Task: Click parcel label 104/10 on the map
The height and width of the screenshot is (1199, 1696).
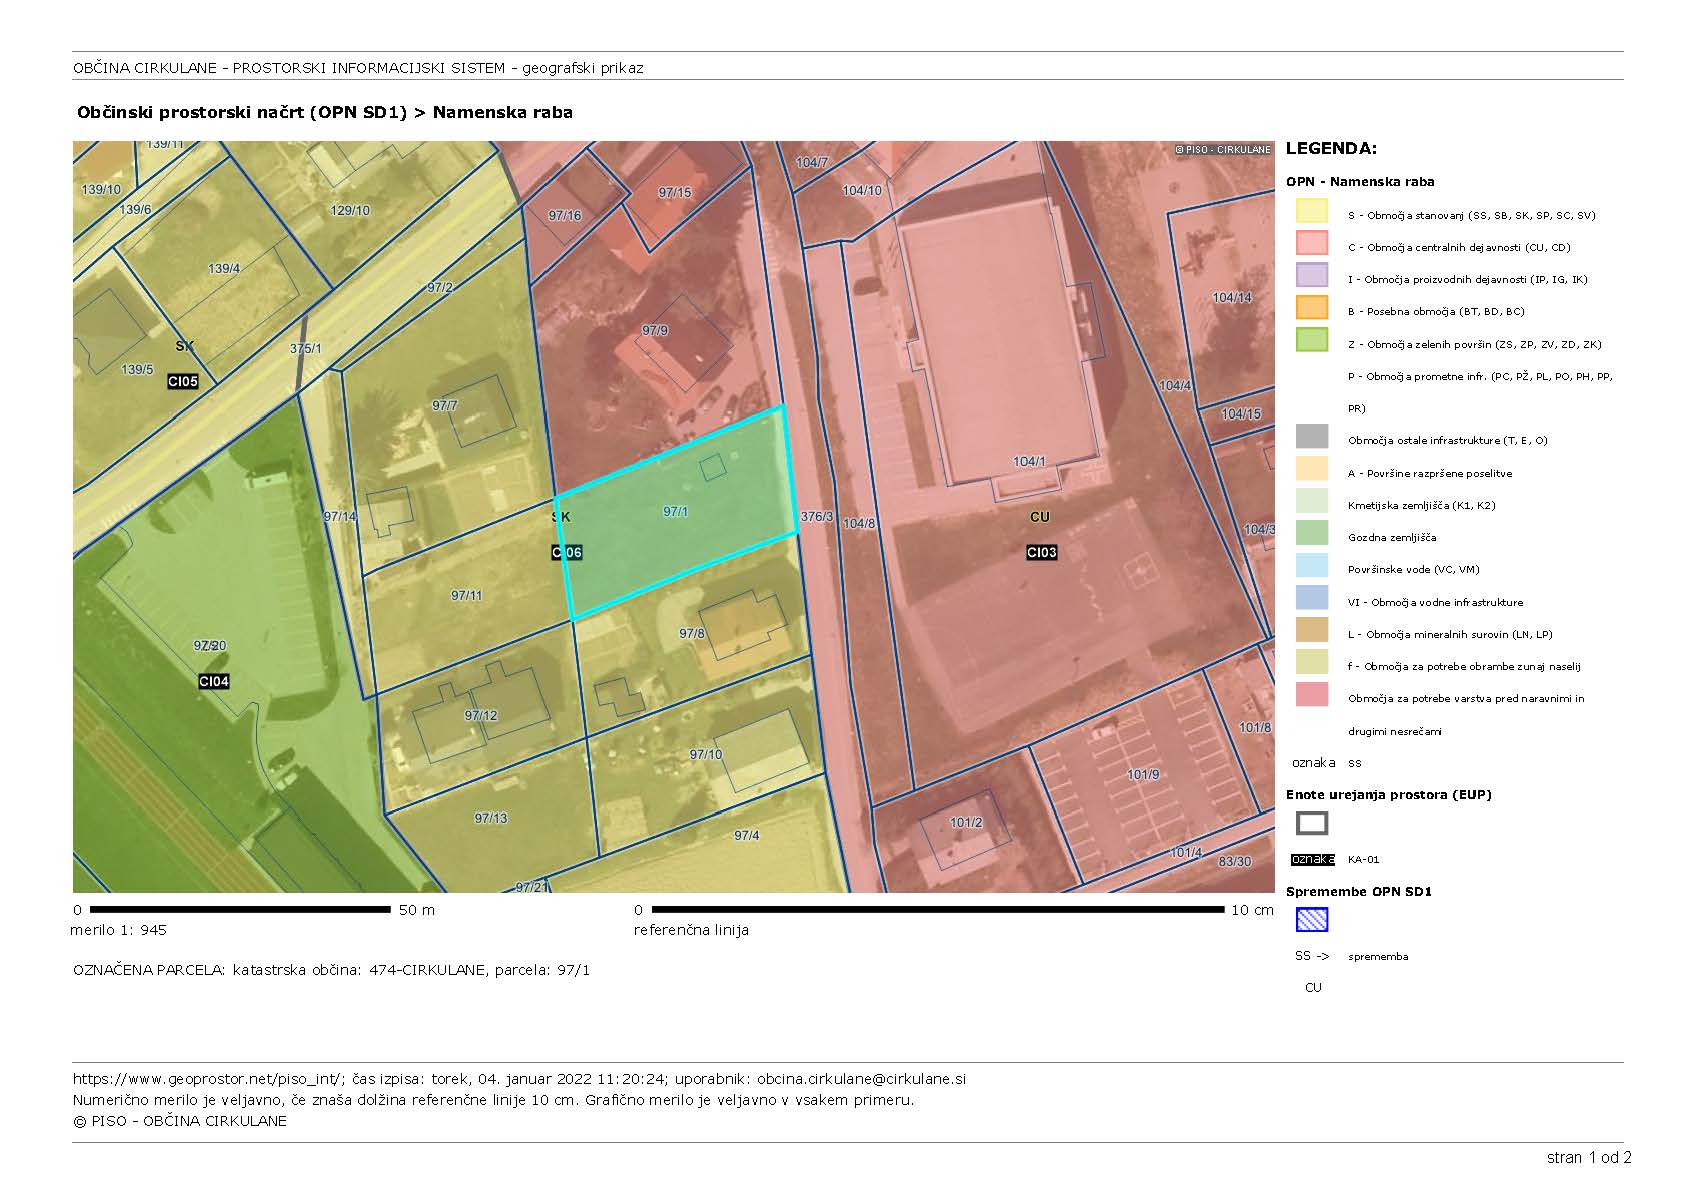Action: (x=862, y=191)
